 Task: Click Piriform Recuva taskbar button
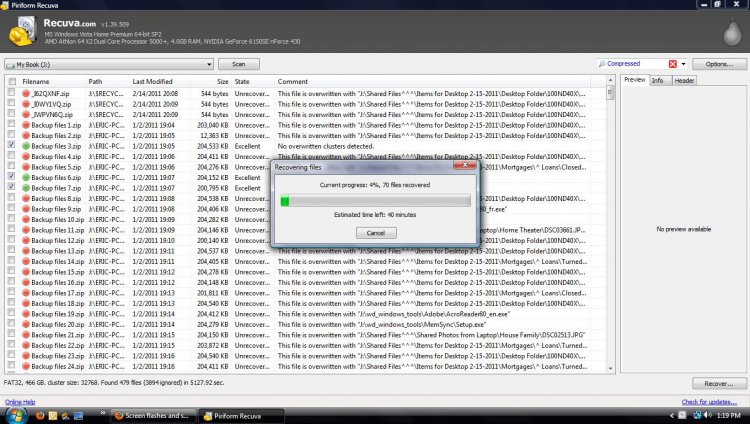coord(242,416)
